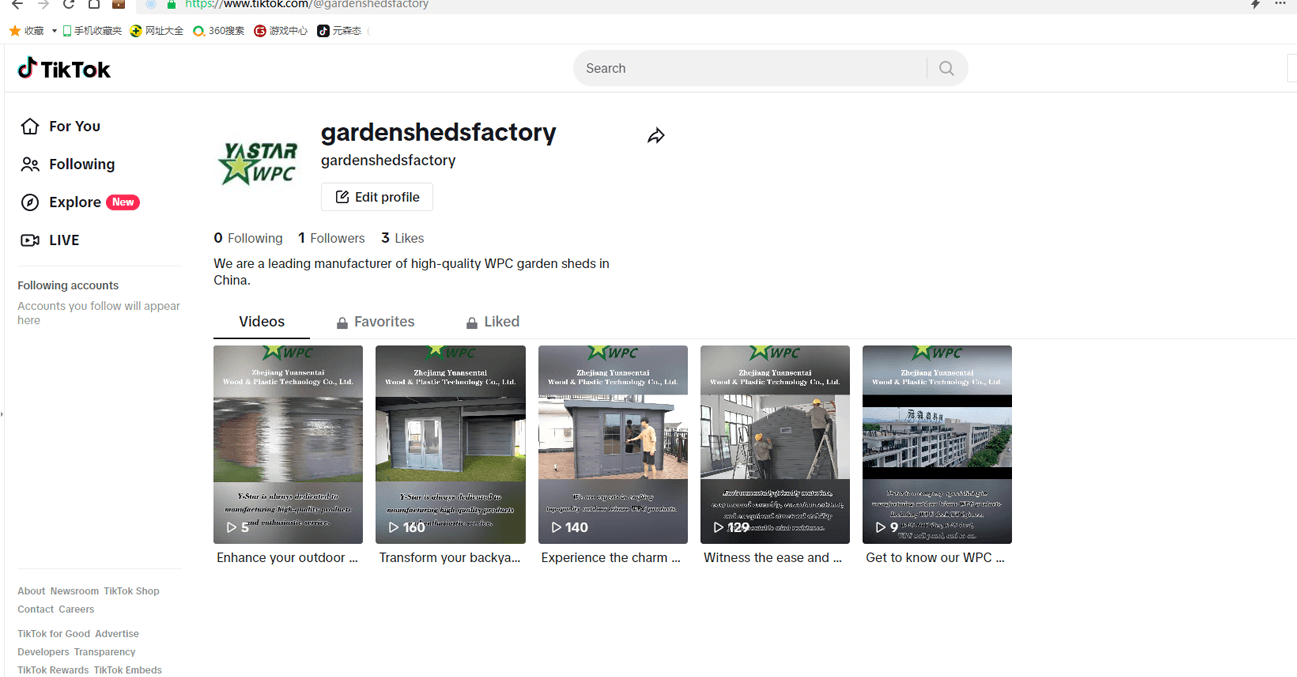Click the browser forward arrow
The image size is (1297, 677).
click(x=43, y=5)
